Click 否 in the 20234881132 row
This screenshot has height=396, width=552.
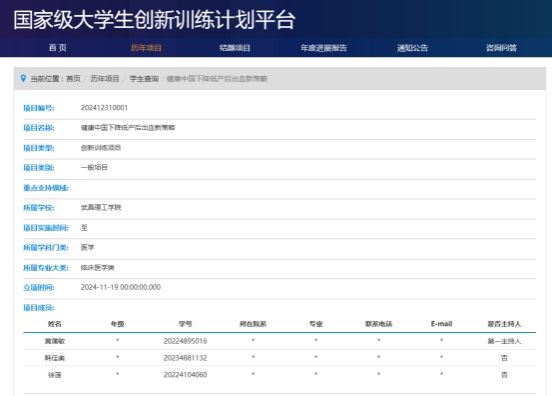click(x=504, y=358)
